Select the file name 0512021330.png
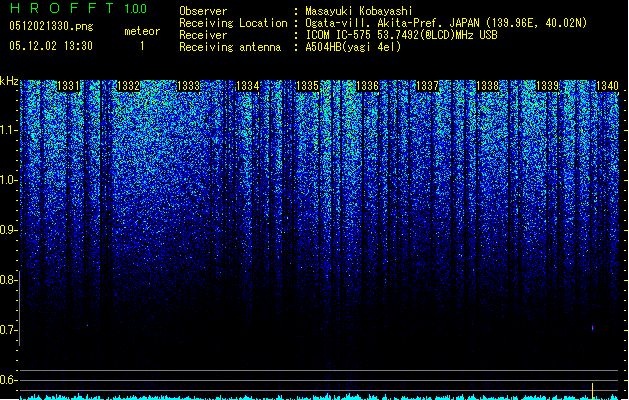 51,26
